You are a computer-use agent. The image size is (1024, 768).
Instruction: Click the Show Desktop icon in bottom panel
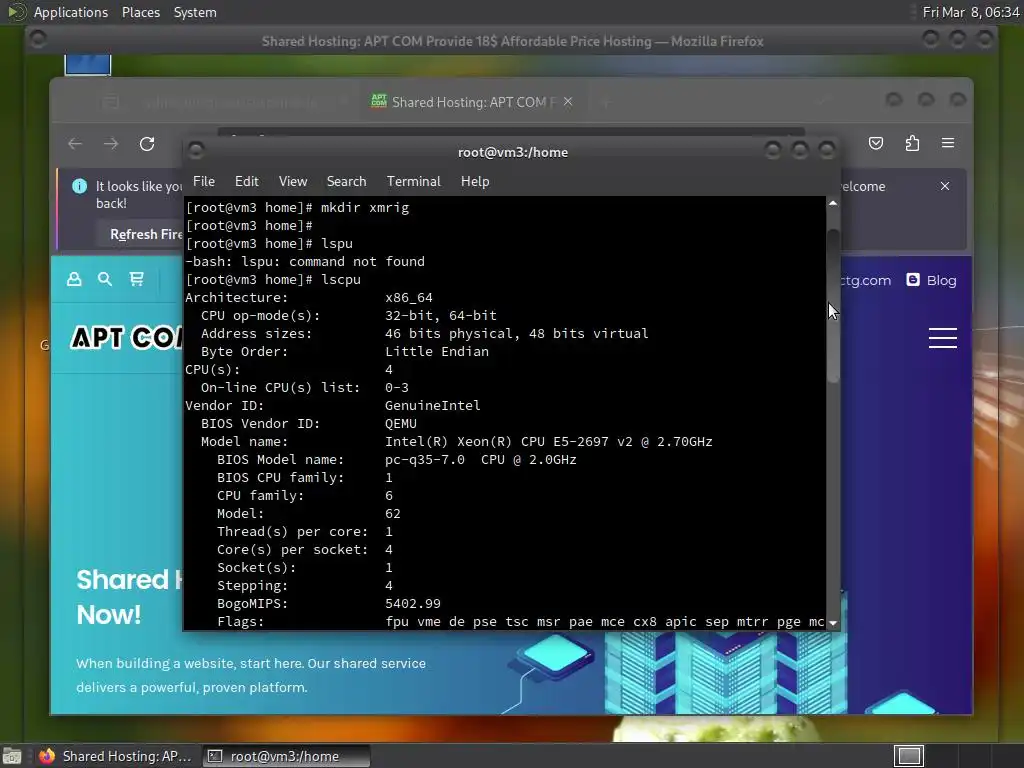(x=12, y=756)
